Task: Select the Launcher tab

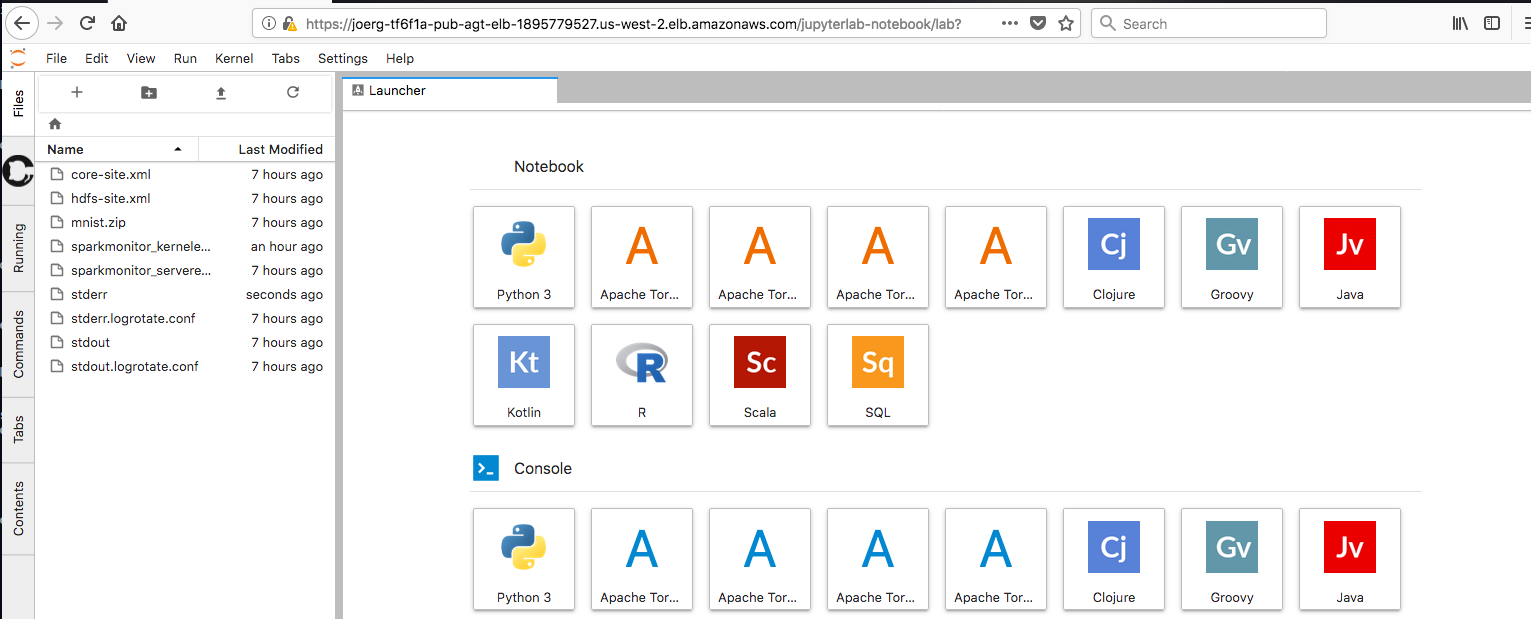Action: (x=449, y=90)
